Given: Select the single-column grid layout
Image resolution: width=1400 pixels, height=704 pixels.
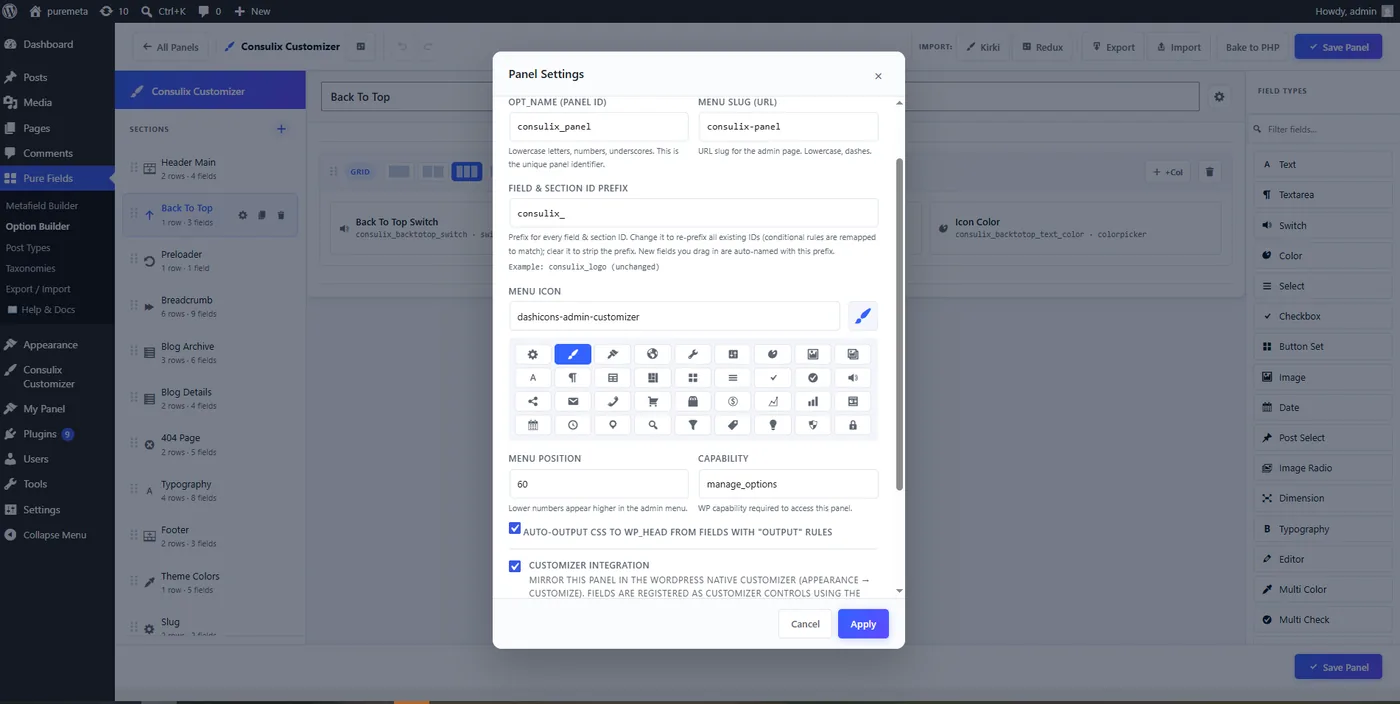Looking at the screenshot, I should (x=399, y=172).
